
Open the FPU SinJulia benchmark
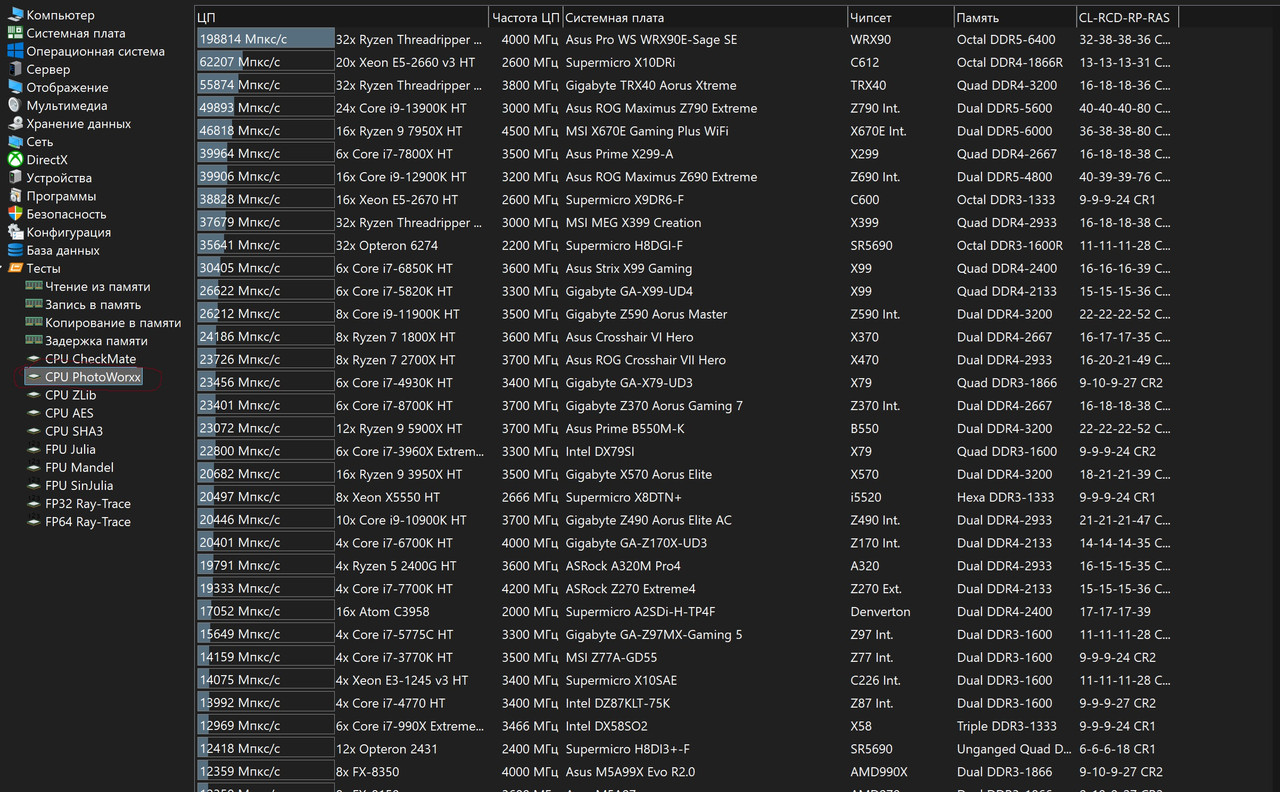[x=79, y=485]
